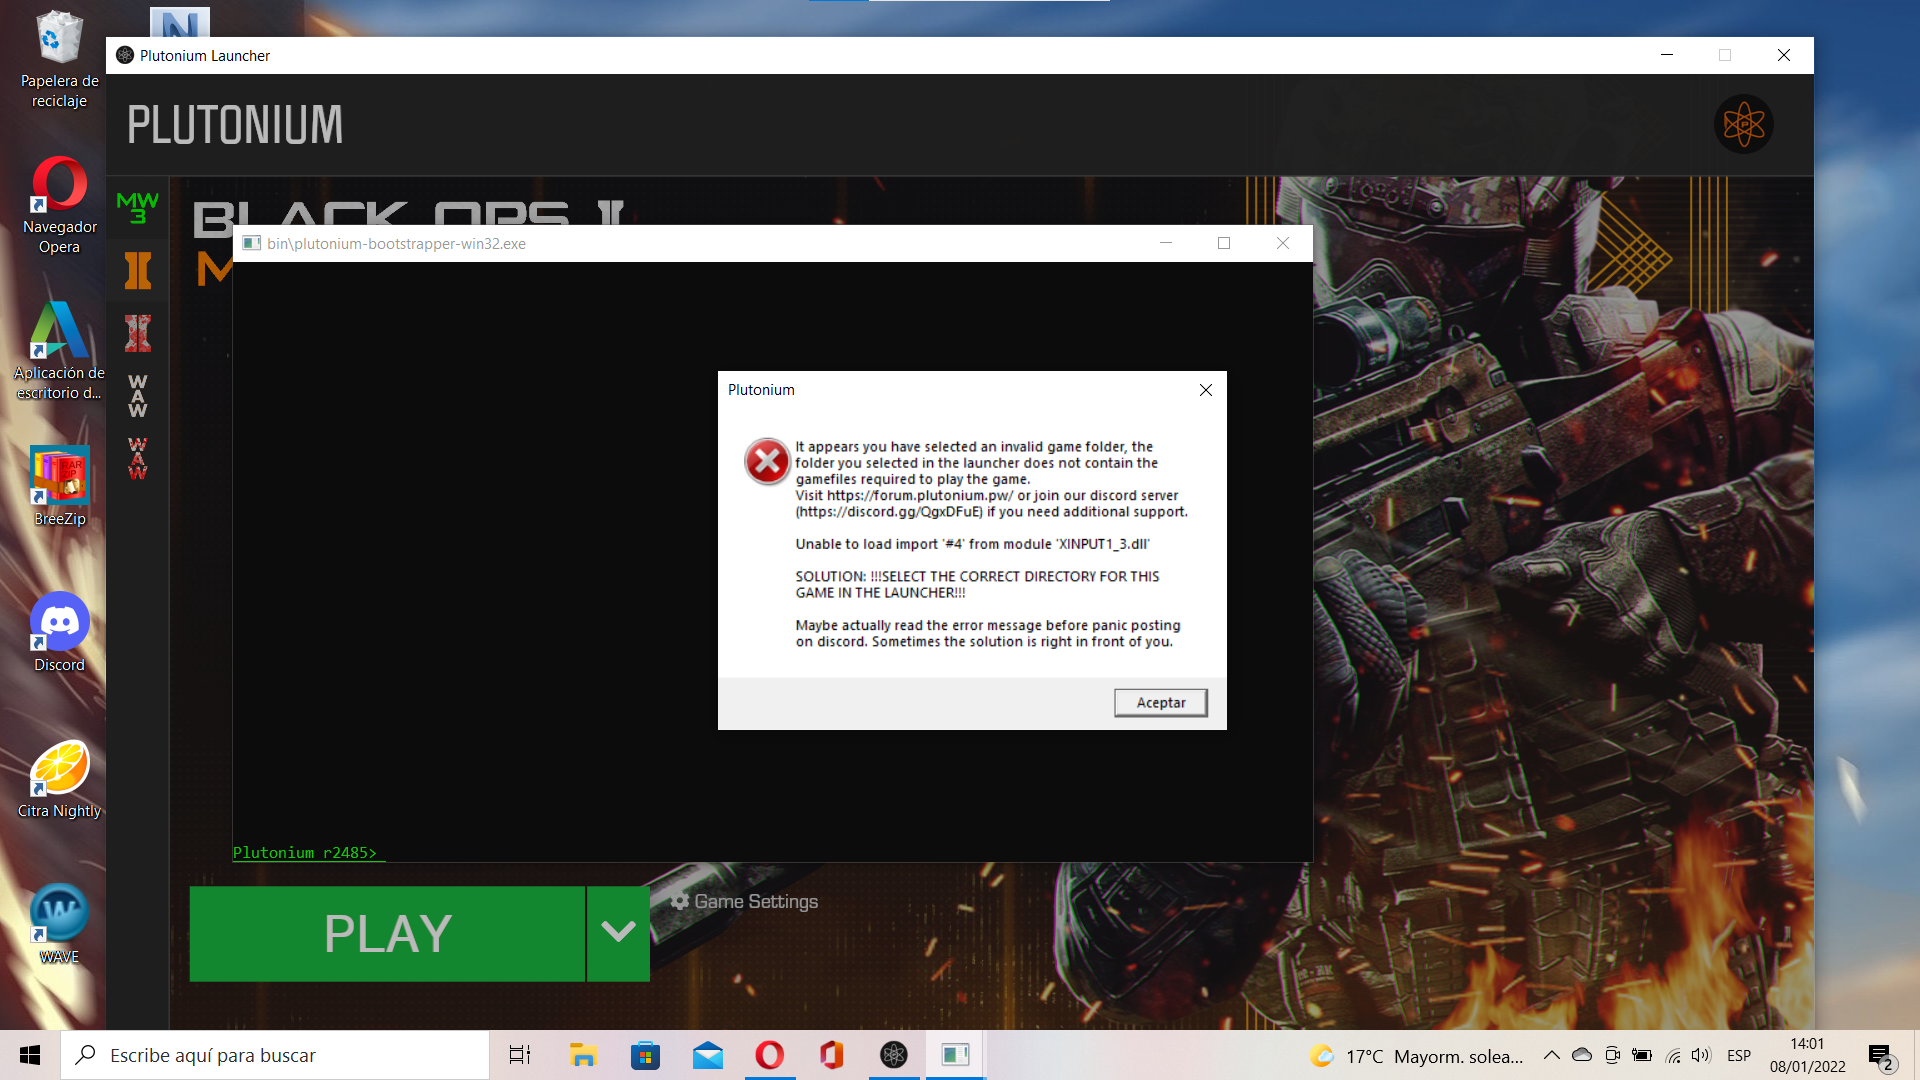Open Office app from taskbar
Screen dimensions: 1920x1080
pyautogui.click(x=832, y=1055)
